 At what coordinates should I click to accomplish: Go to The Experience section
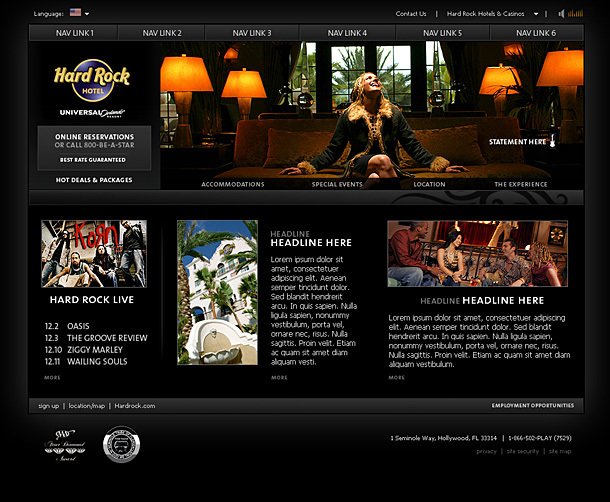pyautogui.click(x=521, y=184)
